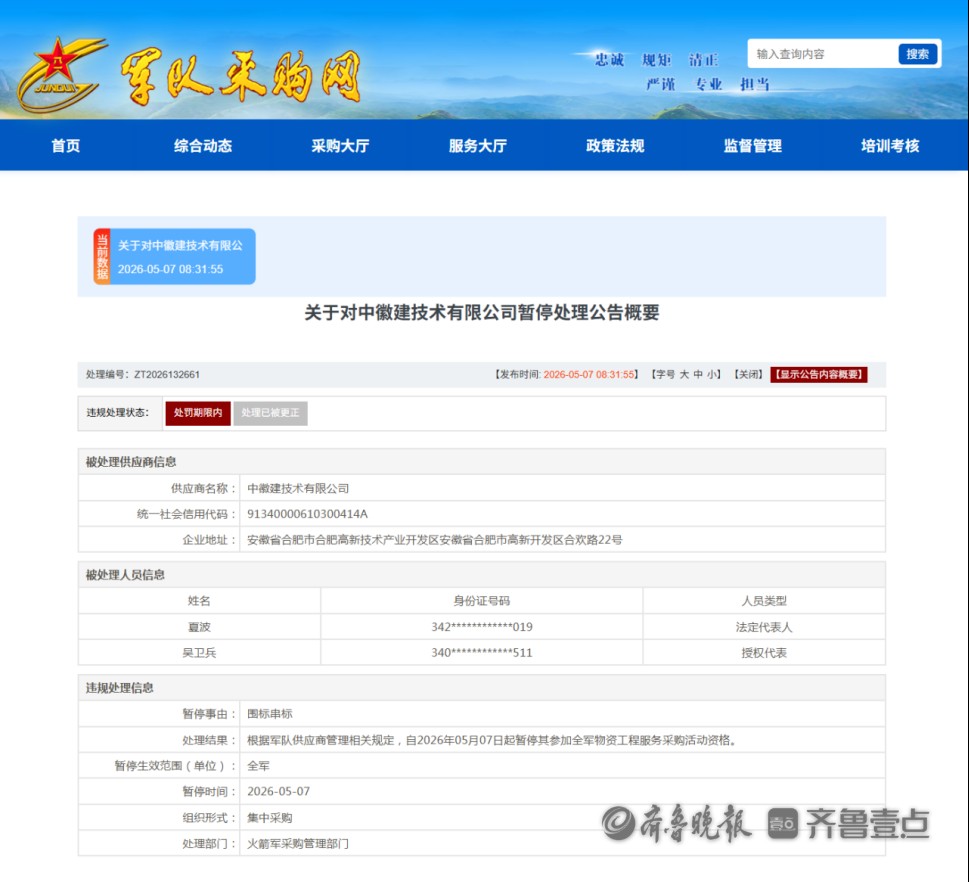Open 监督管理 navigation item
The height and width of the screenshot is (882, 969).
click(753, 146)
